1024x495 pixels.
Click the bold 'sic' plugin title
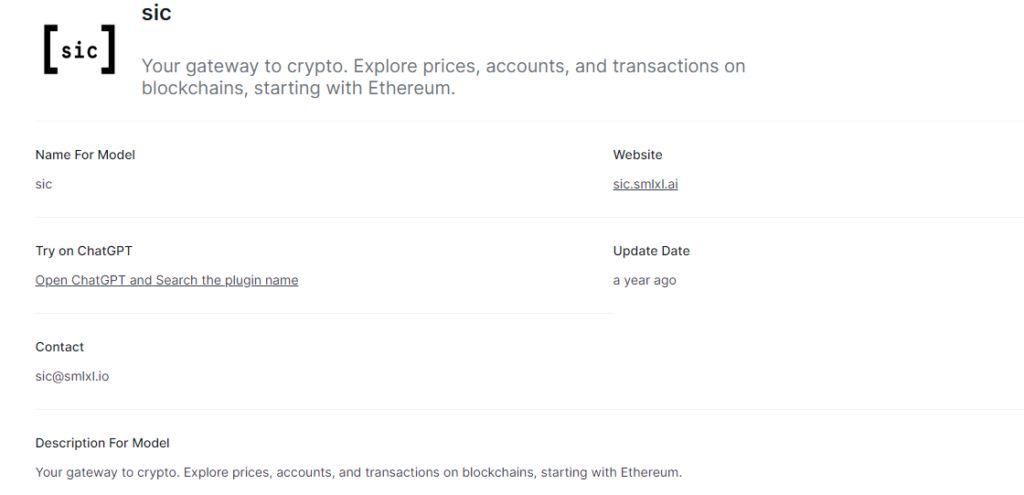tap(157, 13)
